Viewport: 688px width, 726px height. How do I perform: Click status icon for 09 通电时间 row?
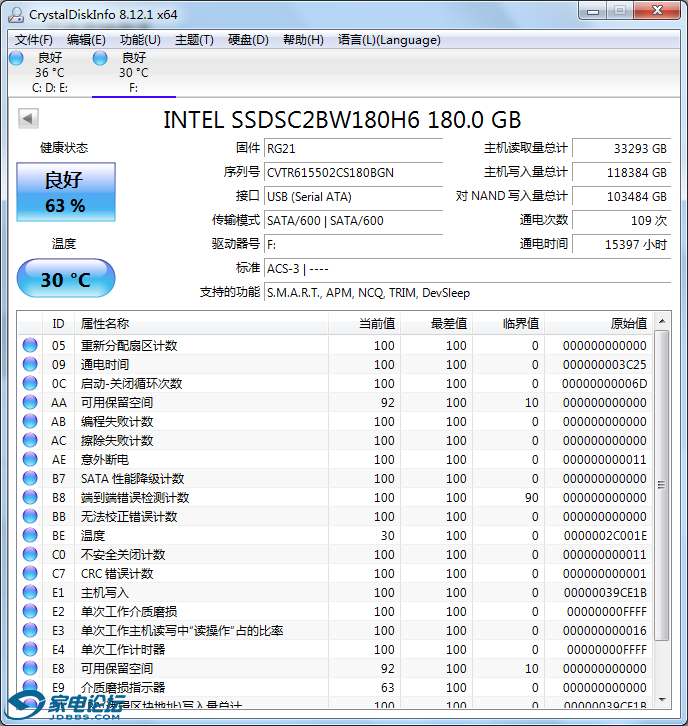point(30,364)
